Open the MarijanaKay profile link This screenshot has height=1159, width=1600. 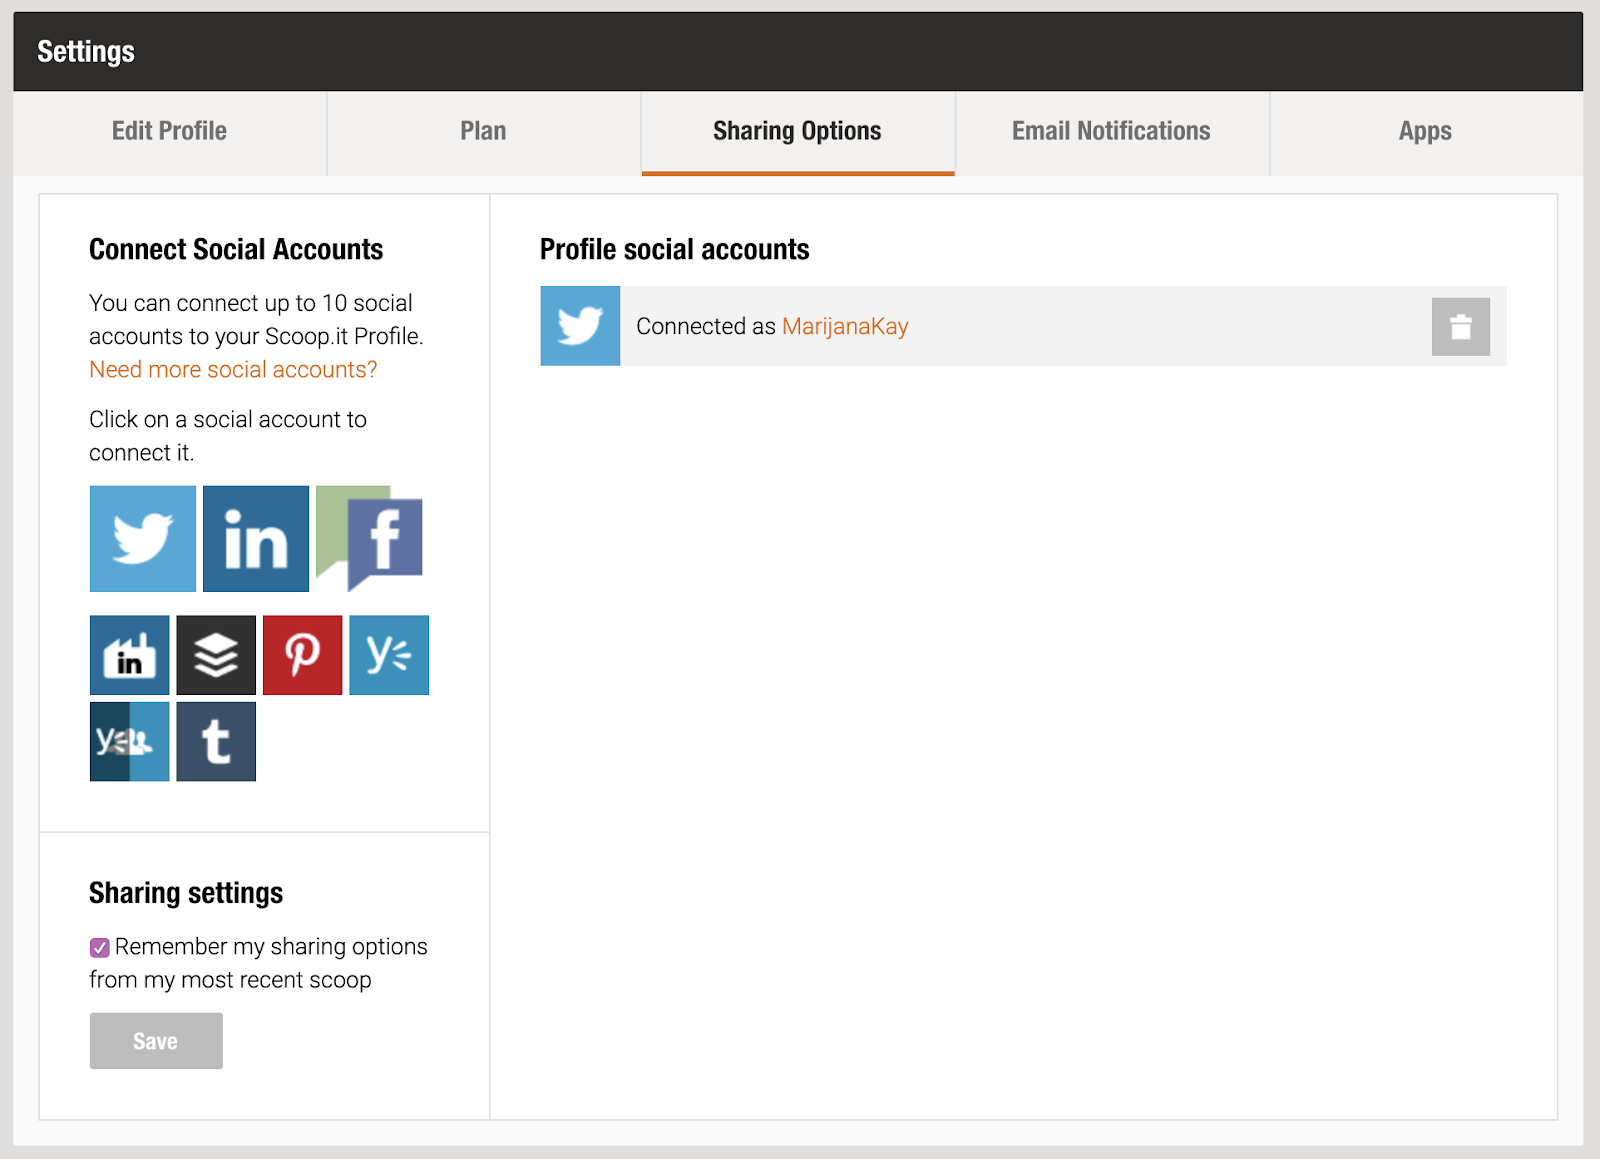point(845,327)
